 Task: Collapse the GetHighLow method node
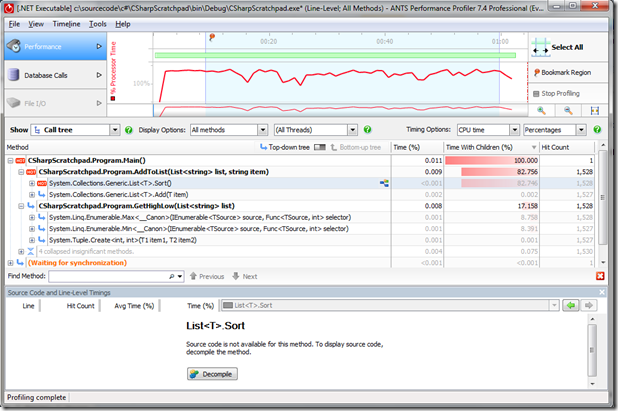[x=21, y=206]
